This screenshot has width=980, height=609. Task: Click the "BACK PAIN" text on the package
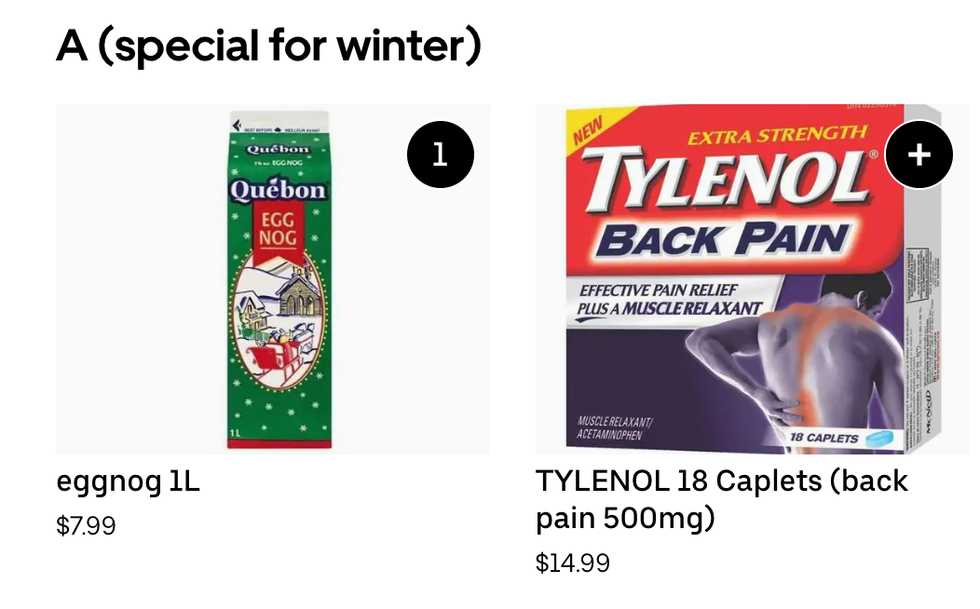723,239
